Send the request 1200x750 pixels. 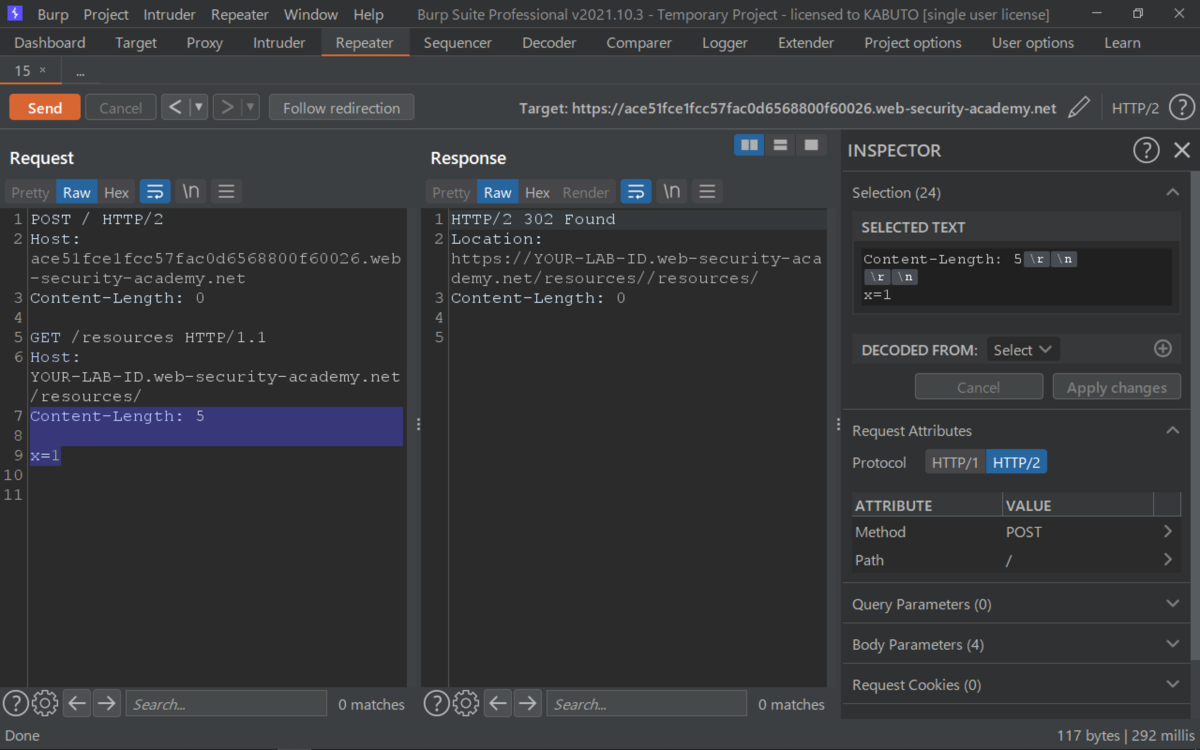45,108
